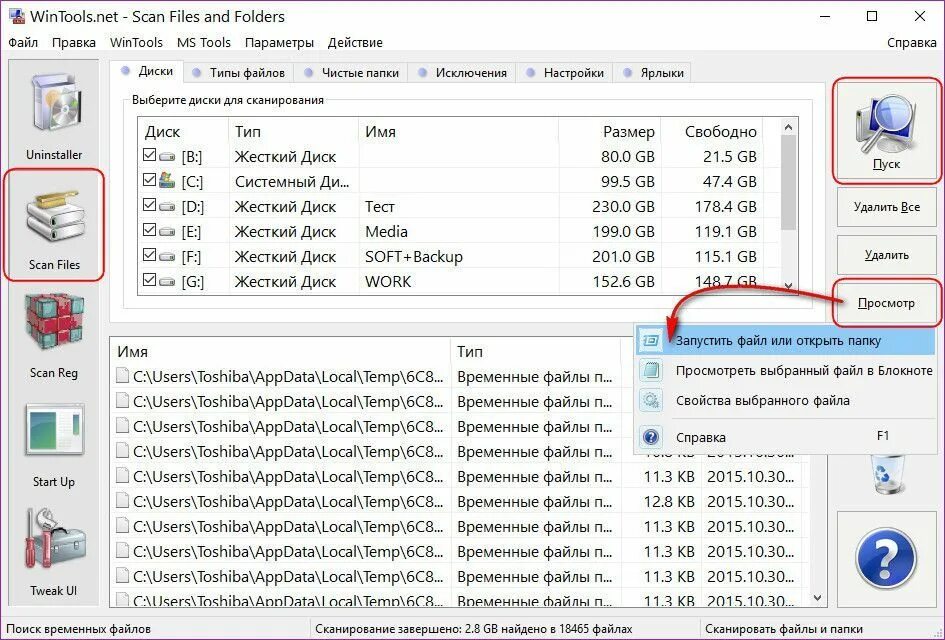Click file icon of the first result row
Image resolution: width=945 pixels, height=640 pixels.
(122, 376)
